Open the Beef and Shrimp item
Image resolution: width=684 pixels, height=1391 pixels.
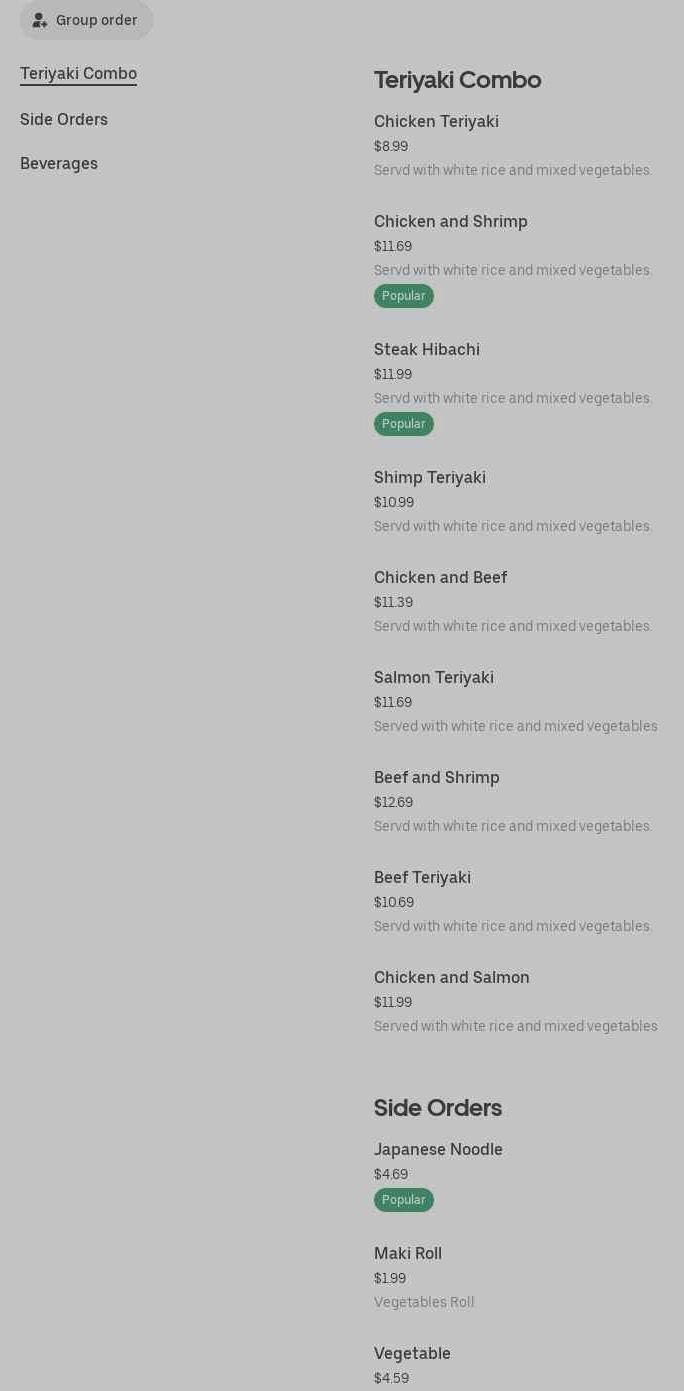[x=436, y=778]
